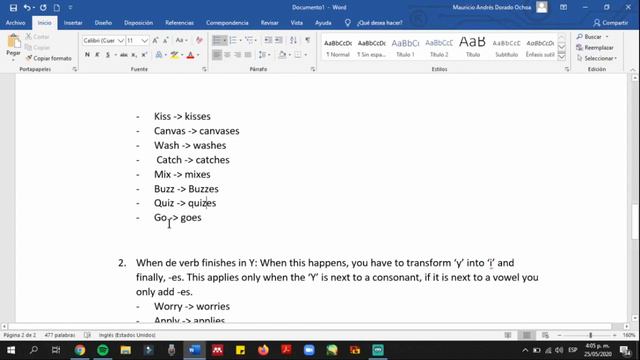Switch to print layout view
Screen dimensions: 640x360
[x=527, y=335]
